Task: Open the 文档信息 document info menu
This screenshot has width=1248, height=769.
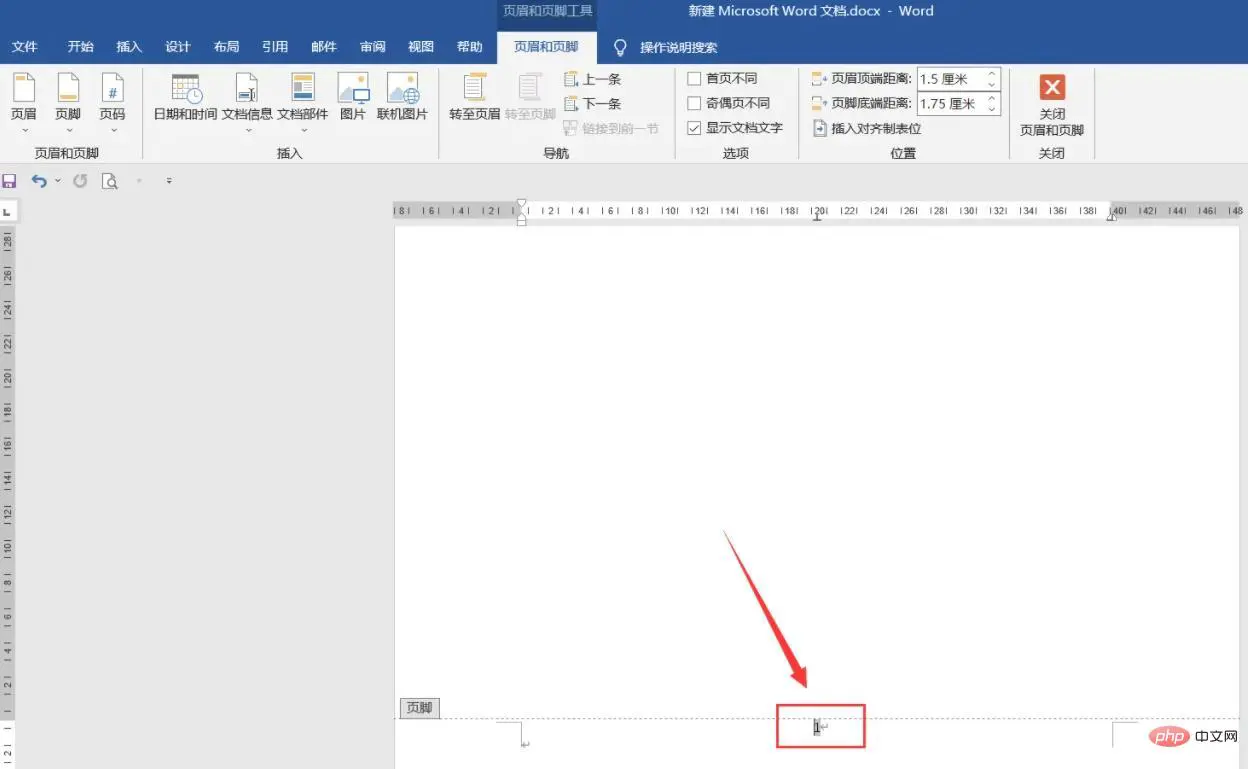Action: (247, 103)
